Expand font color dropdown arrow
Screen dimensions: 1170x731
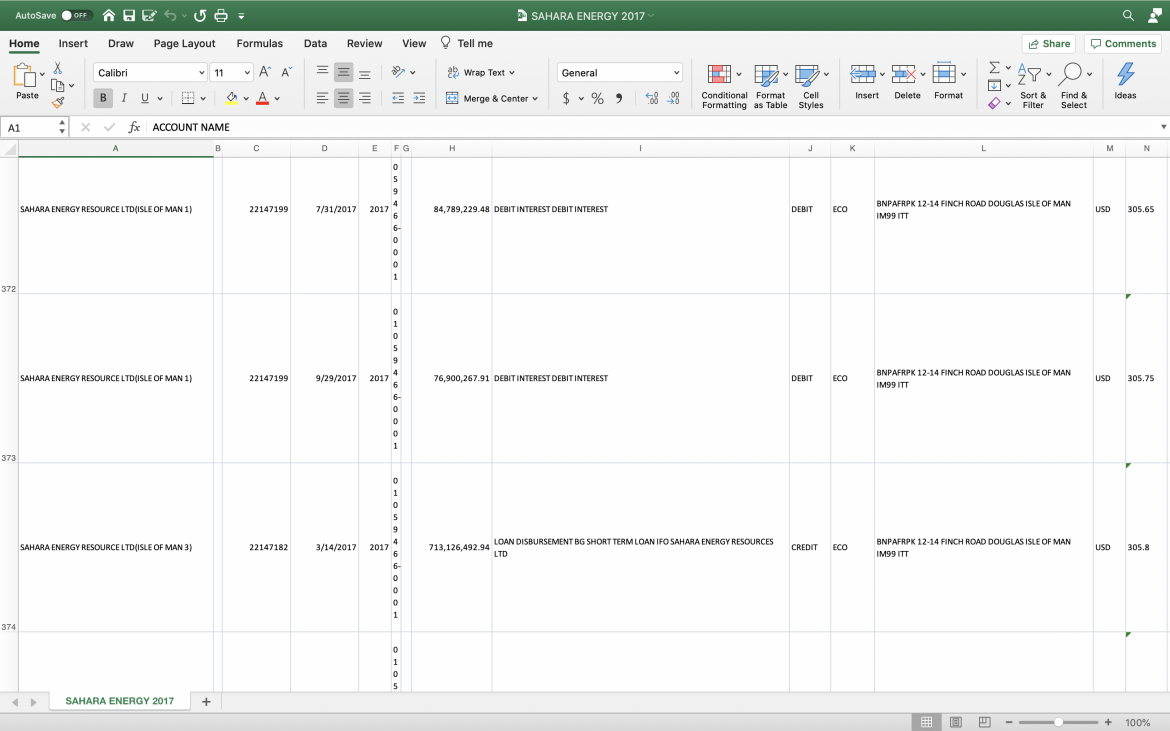coord(277,98)
